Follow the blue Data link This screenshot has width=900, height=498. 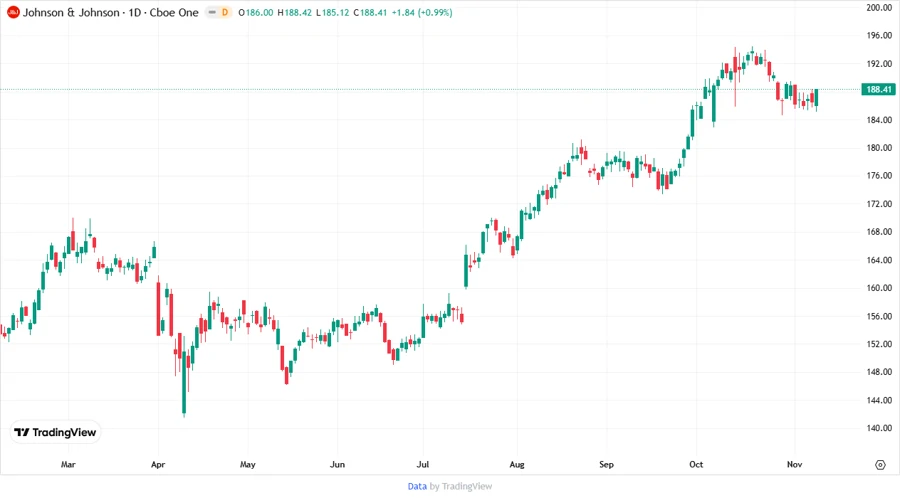(417, 487)
